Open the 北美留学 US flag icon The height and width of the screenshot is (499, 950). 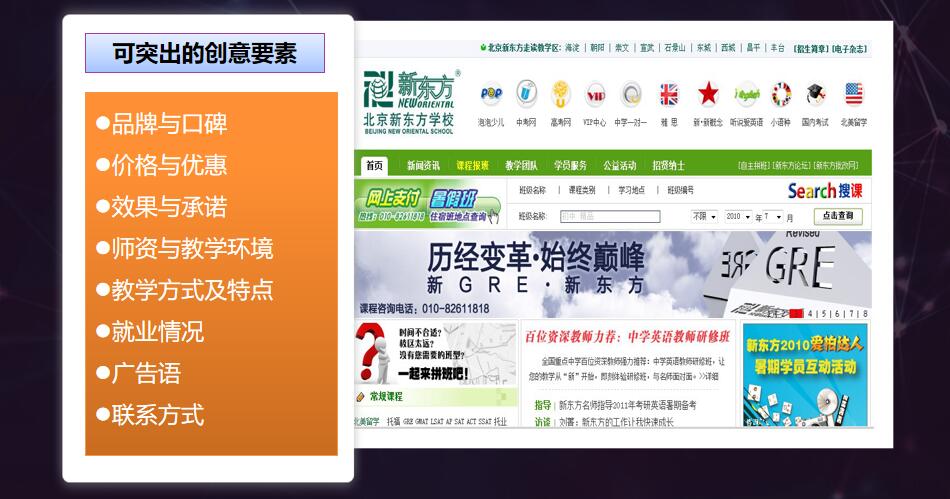[x=854, y=94]
